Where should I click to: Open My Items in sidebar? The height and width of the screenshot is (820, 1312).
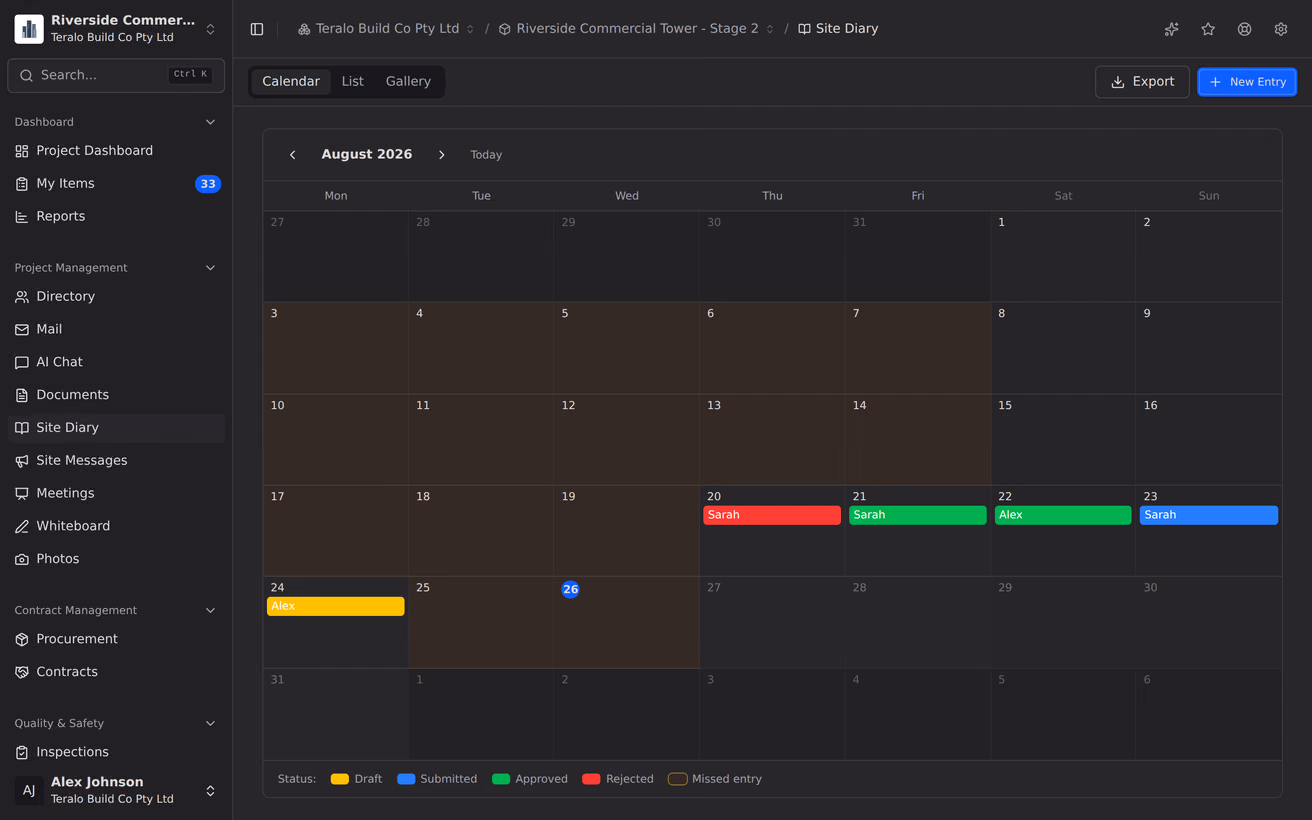pos(116,184)
